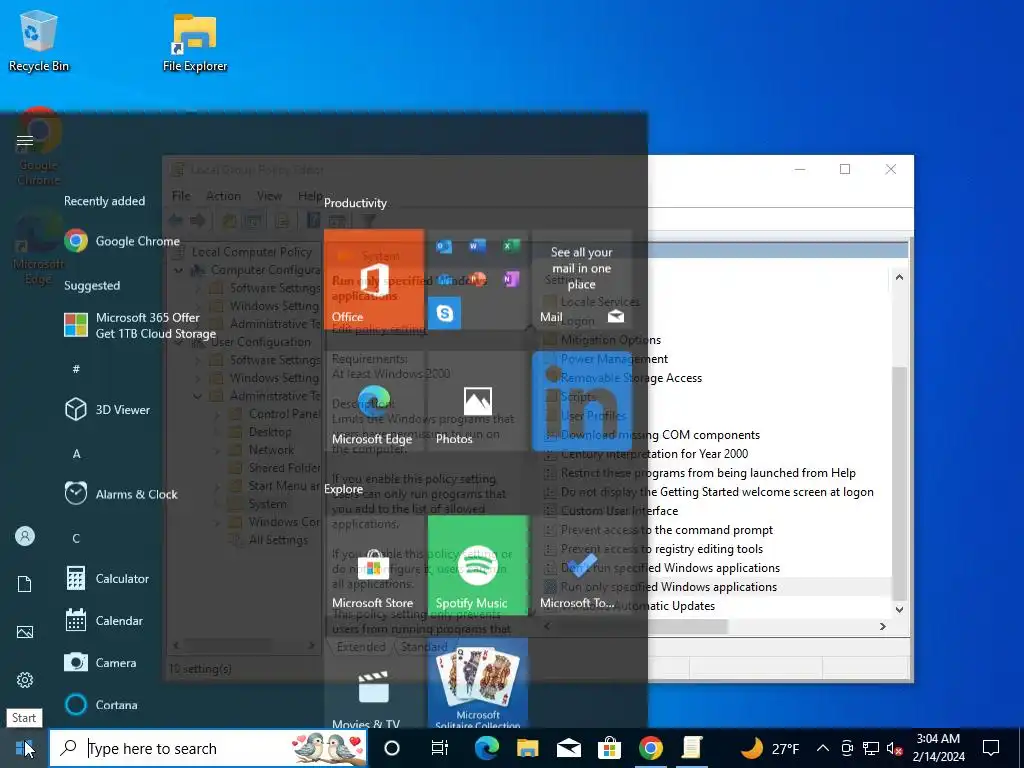Open user account icon in Start sidebar
This screenshot has height=768, width=1024.
tap(25, 536)
